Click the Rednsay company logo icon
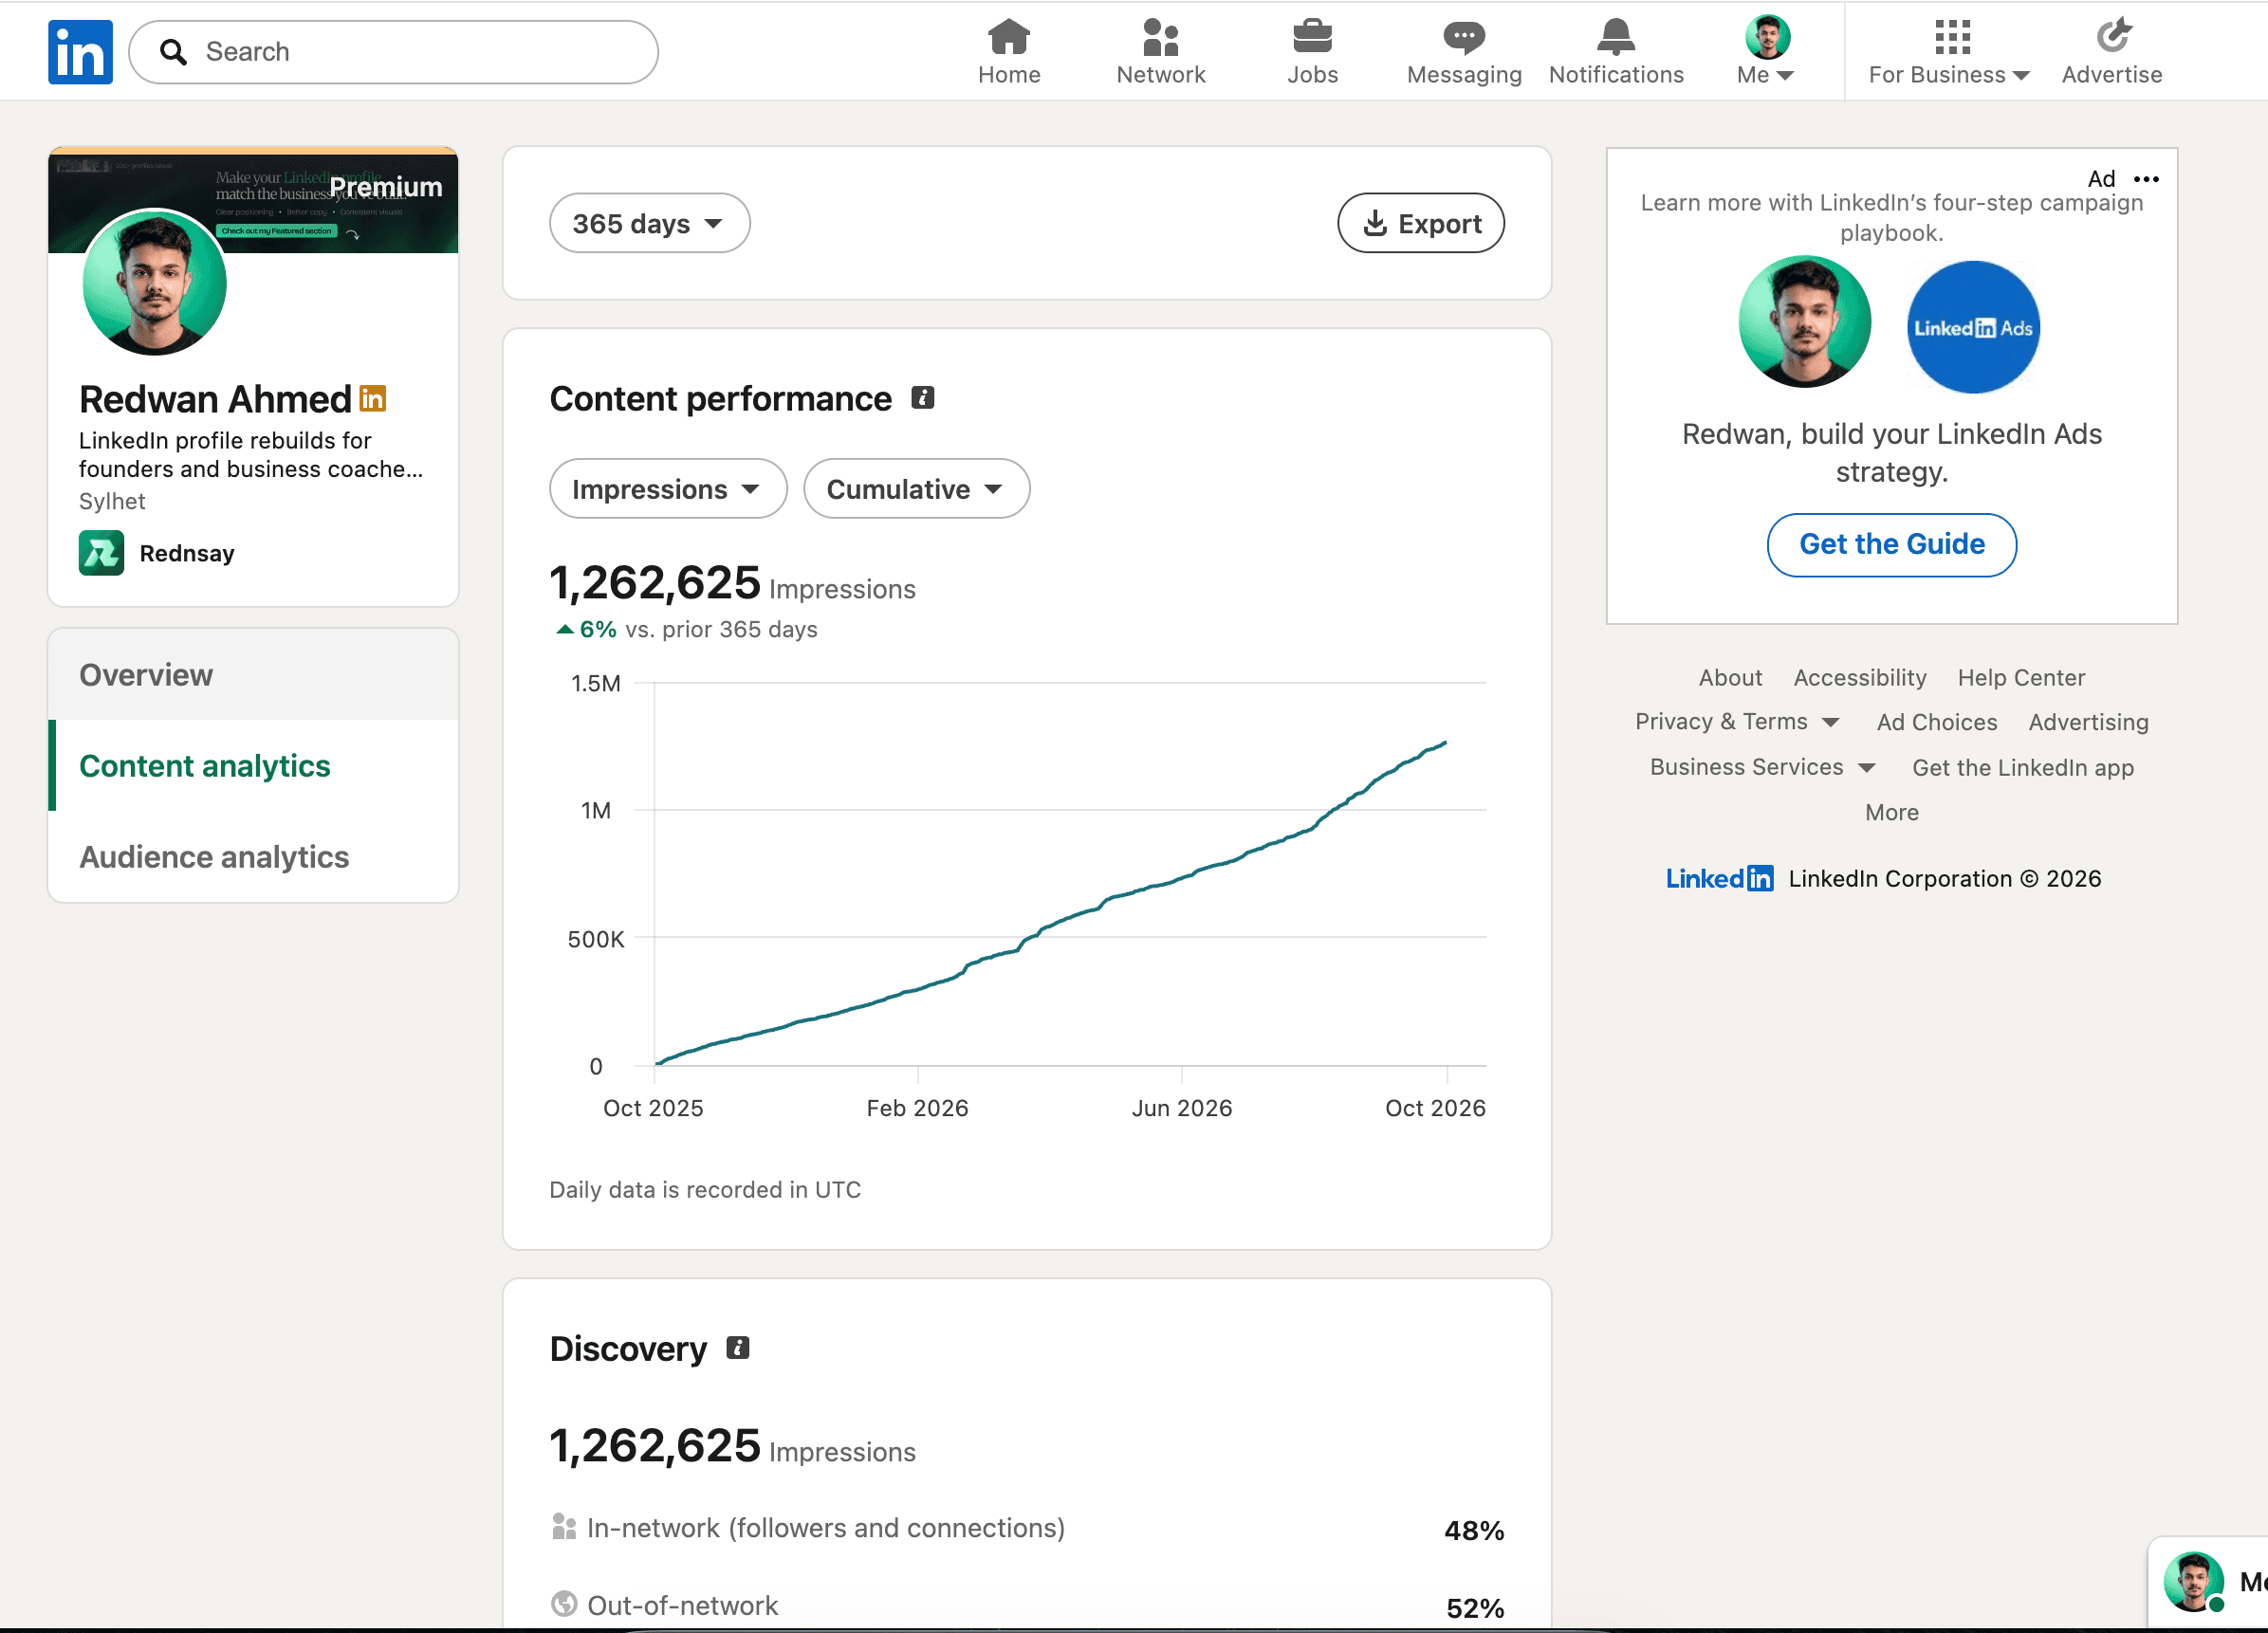The width and height of the screenshot is (2268, 1633). (102, 553)
